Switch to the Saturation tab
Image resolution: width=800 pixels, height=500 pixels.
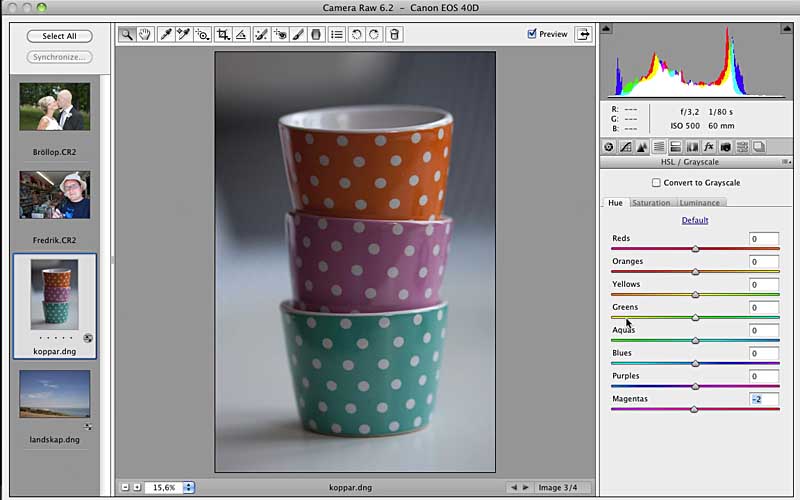[x=651, y=203]
